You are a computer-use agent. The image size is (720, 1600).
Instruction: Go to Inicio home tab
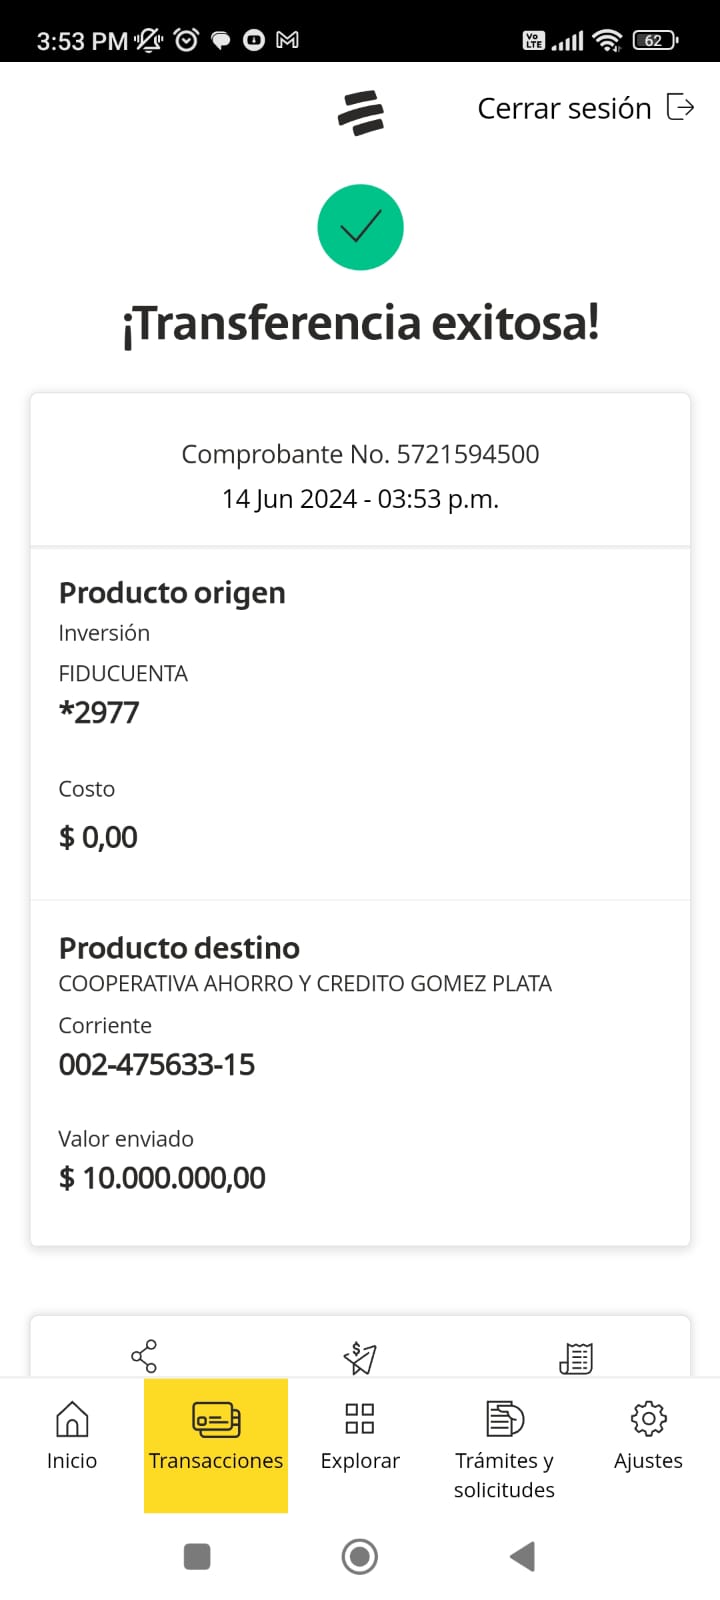pyautogui.click(x=72, y=1436)
